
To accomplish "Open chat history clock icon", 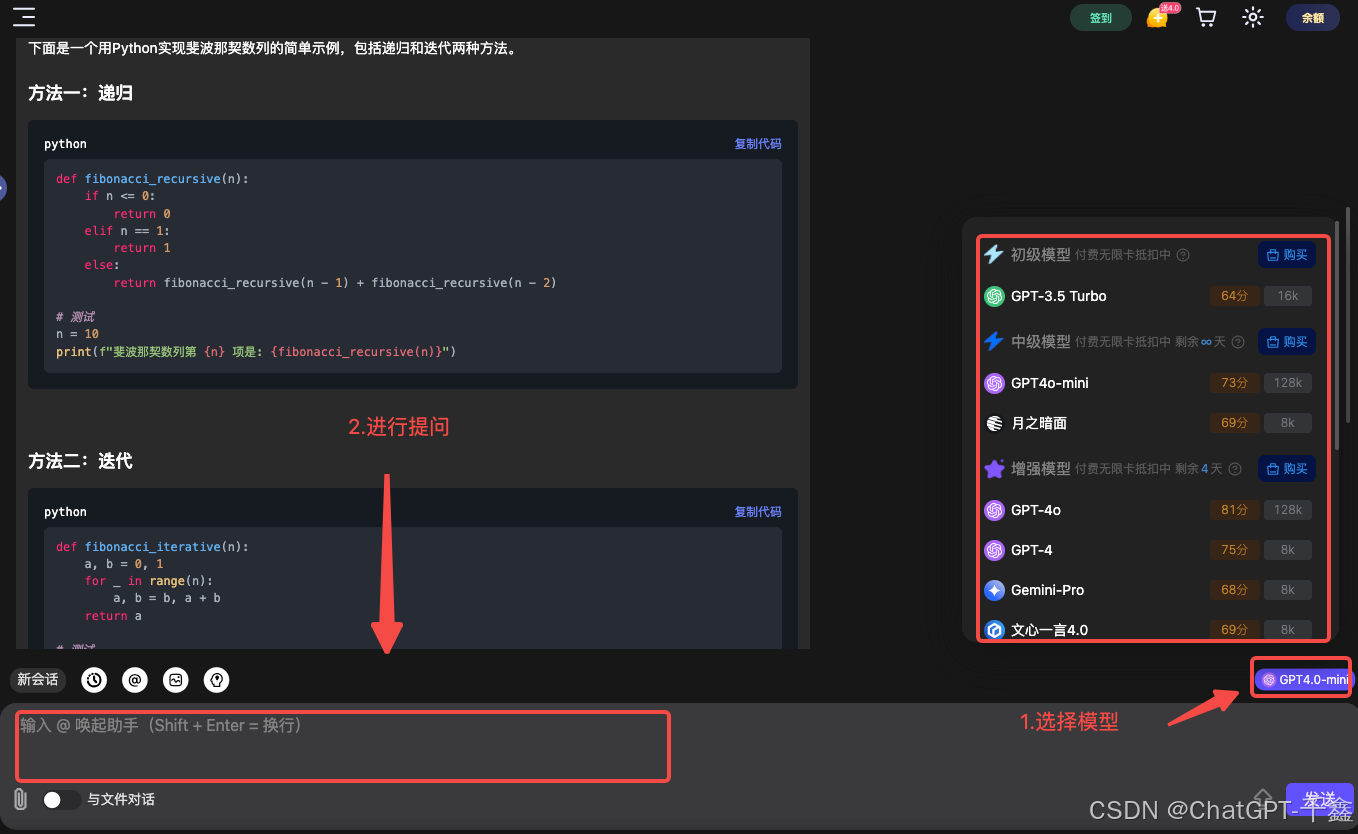I will pos(94,680).
